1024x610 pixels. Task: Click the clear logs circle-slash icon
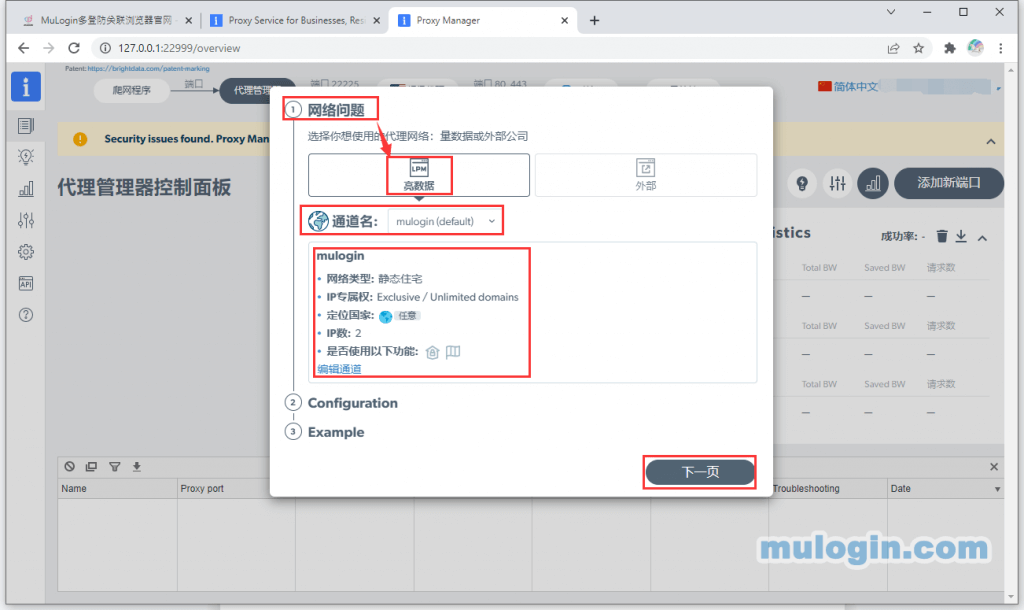coord(69,466)
